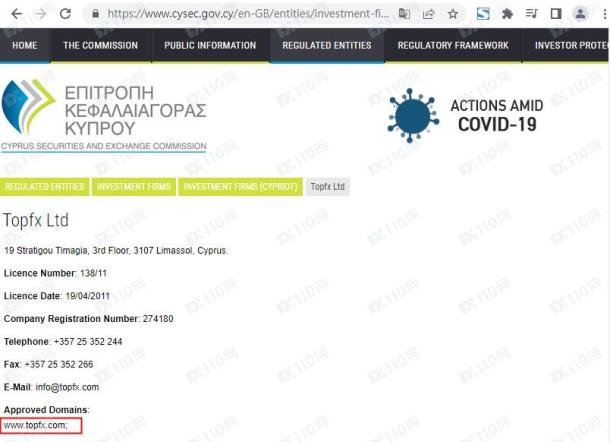Screen dimensions: 610x442
Task: Open the media control icon
Action: click(x=531, y=14)
